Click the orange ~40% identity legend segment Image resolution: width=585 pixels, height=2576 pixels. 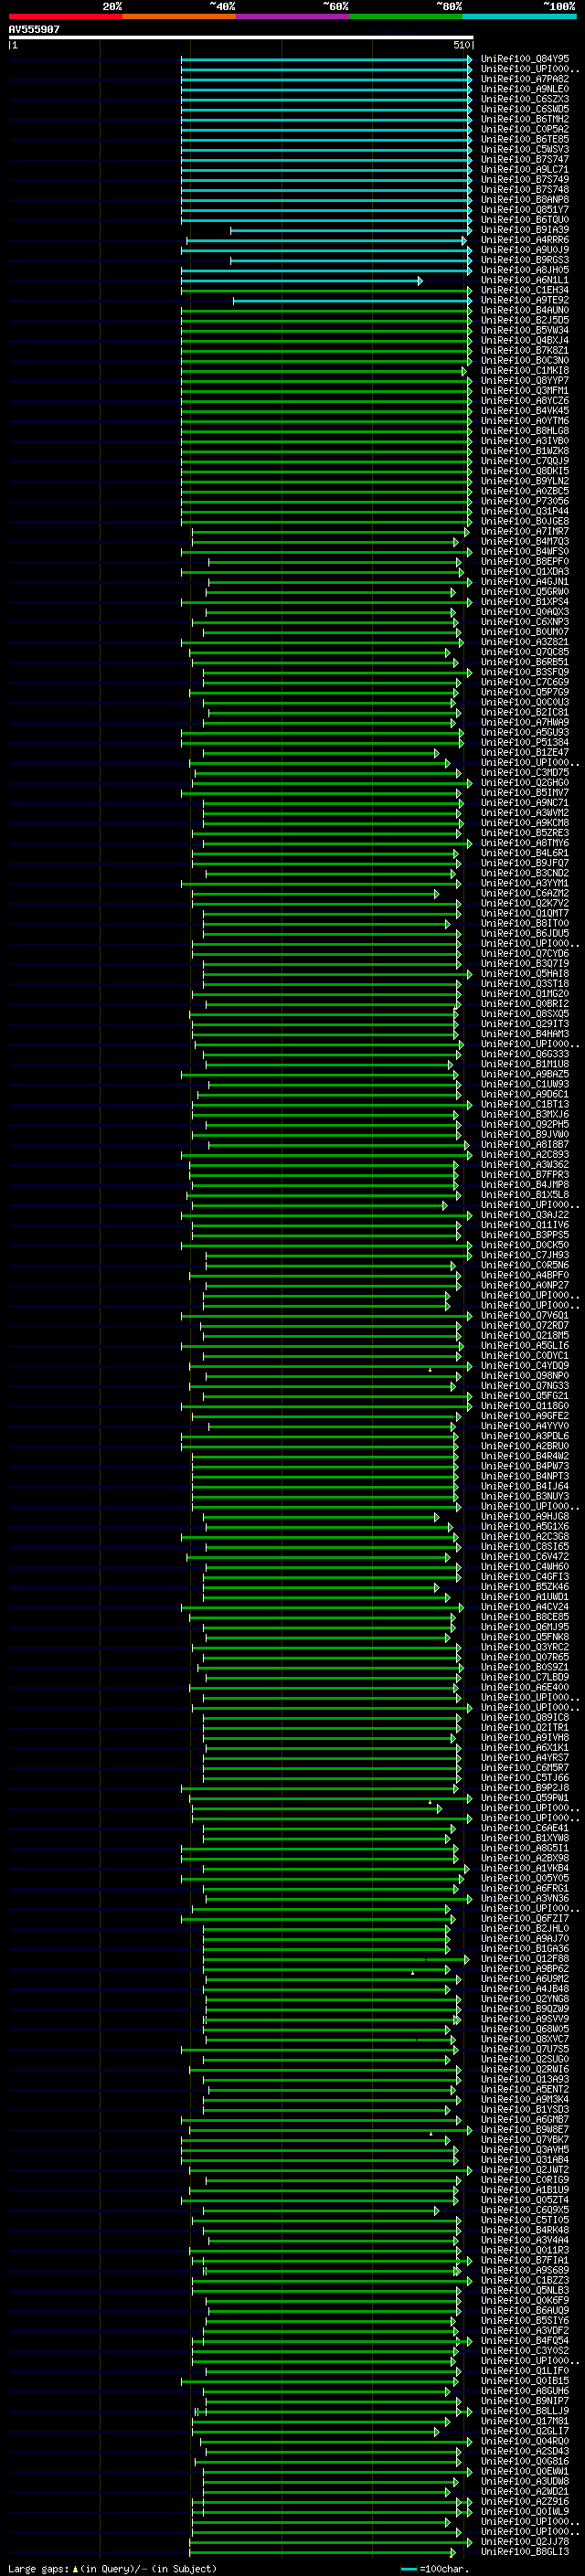coord(179,17)
